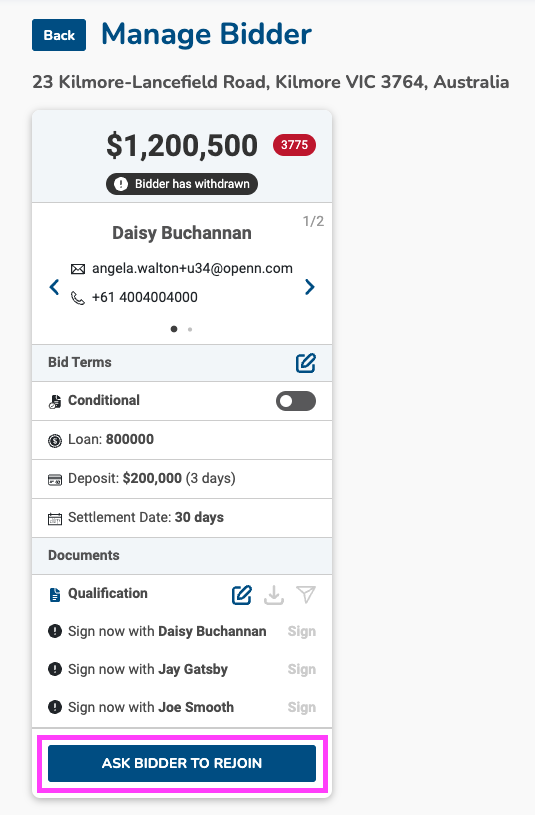The height and width of the screenshot is (815, 535).
Task: Show next bidder contact with right chevron
Action: tap(310, 287)
